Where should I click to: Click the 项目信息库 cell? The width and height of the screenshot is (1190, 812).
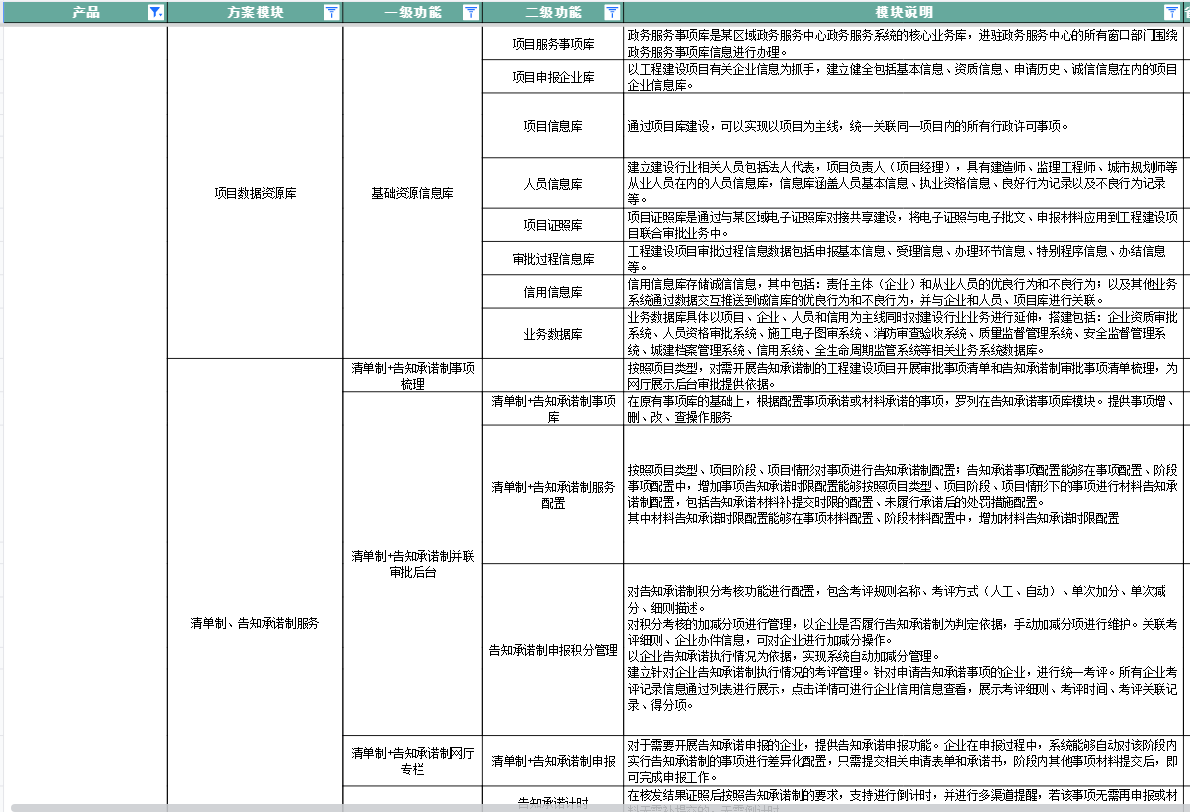click(x=553, y=126)
